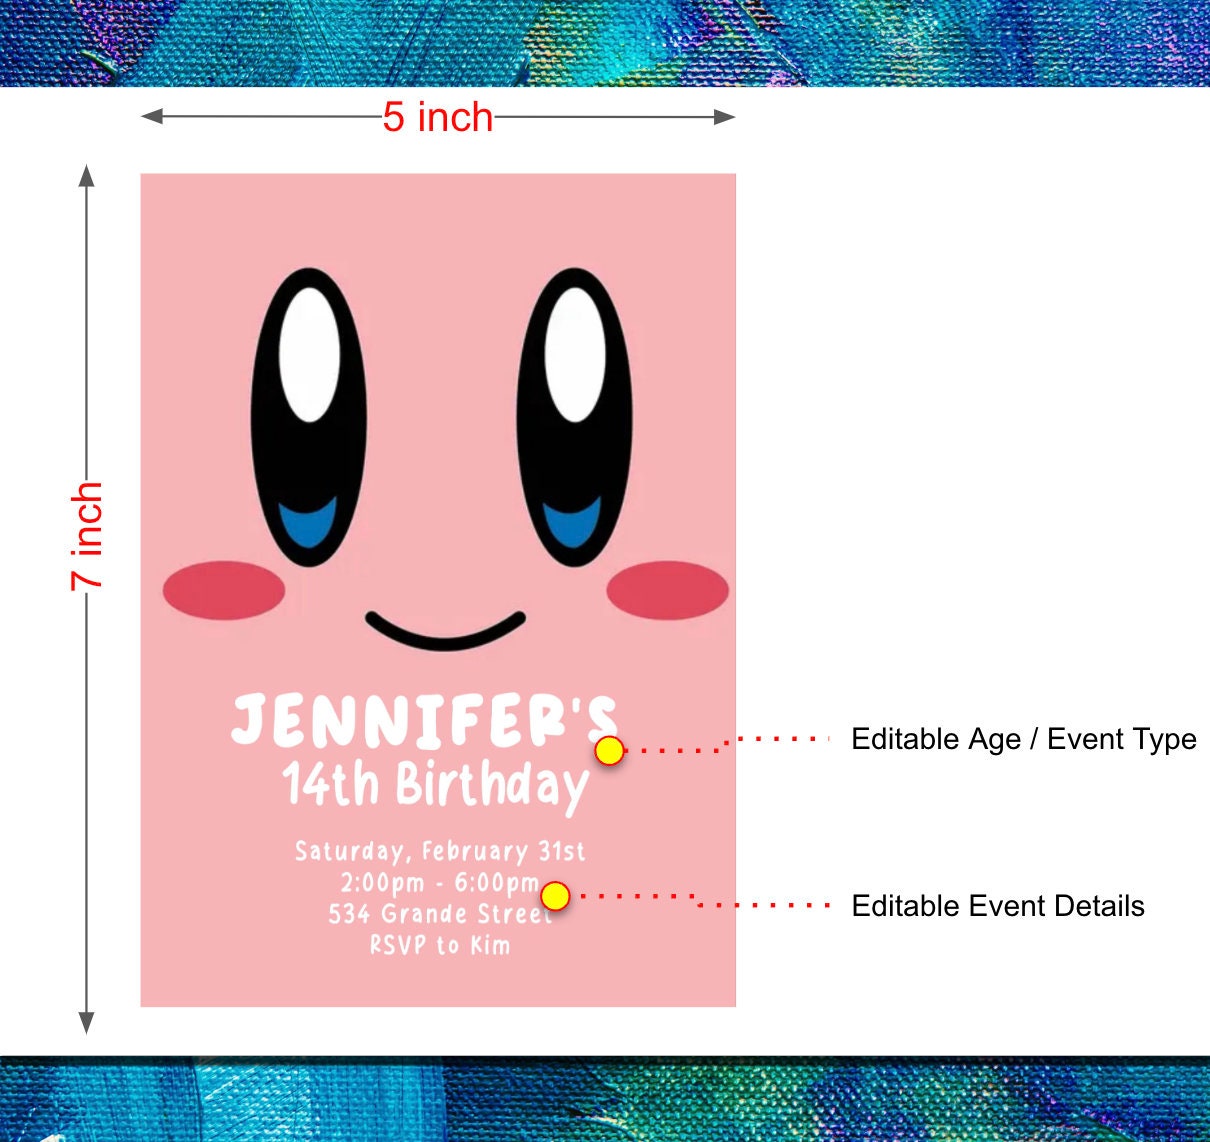
Task: Click the "RSVP to Kim" line
Action: coord(440,945)
